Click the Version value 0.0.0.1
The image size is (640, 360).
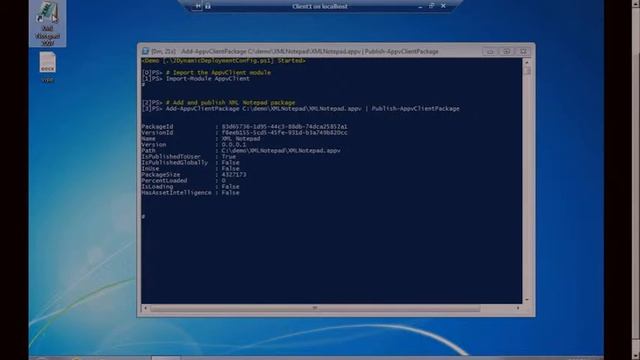pyautogui.click(x=234, y=144)
